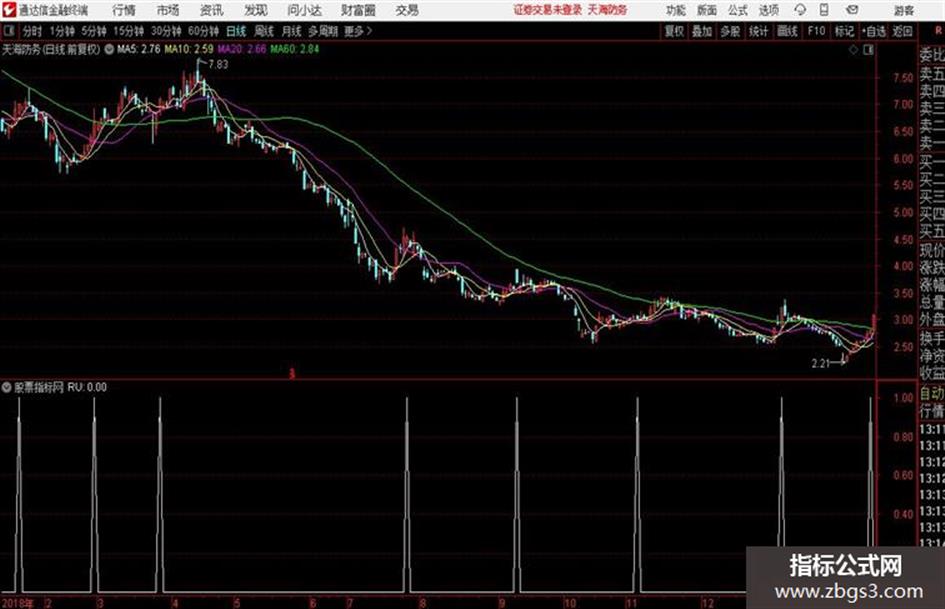The height and width of the screenshot is (609, 945).
Task: Open the 多周期 multi-period view
Action: 323,31
